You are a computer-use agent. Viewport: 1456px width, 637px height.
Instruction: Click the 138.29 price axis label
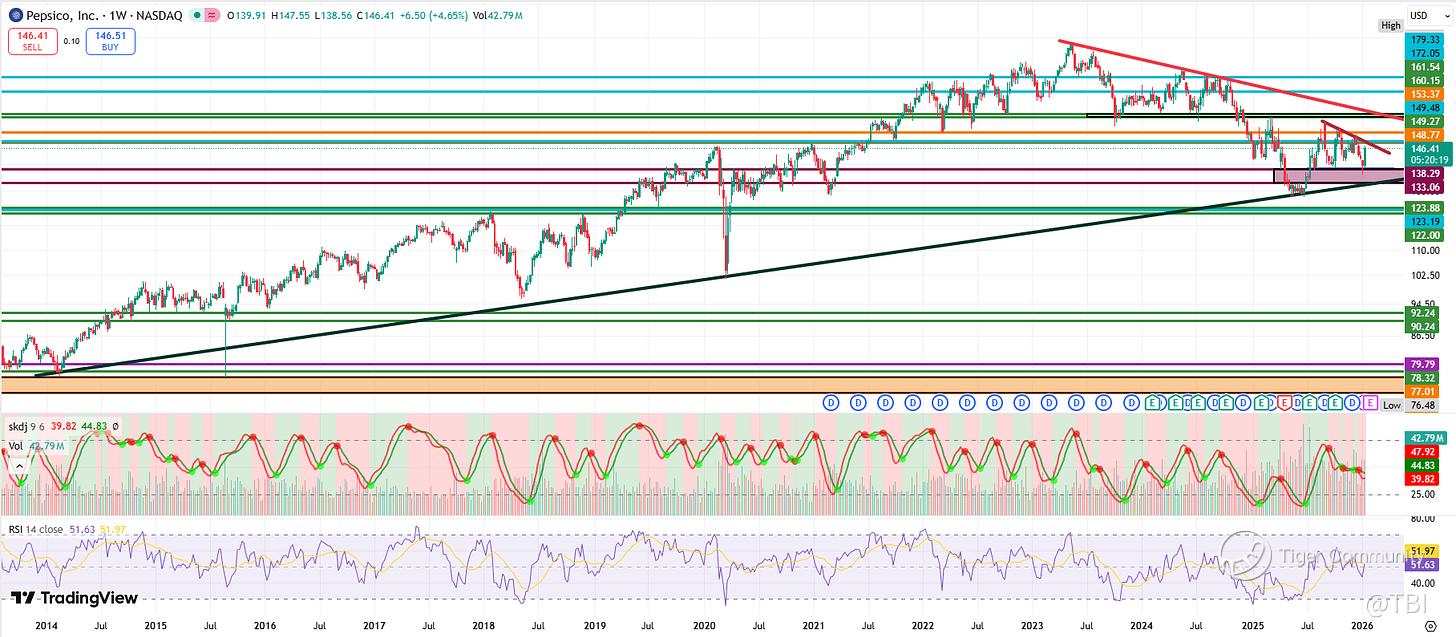click(1424, 173)
